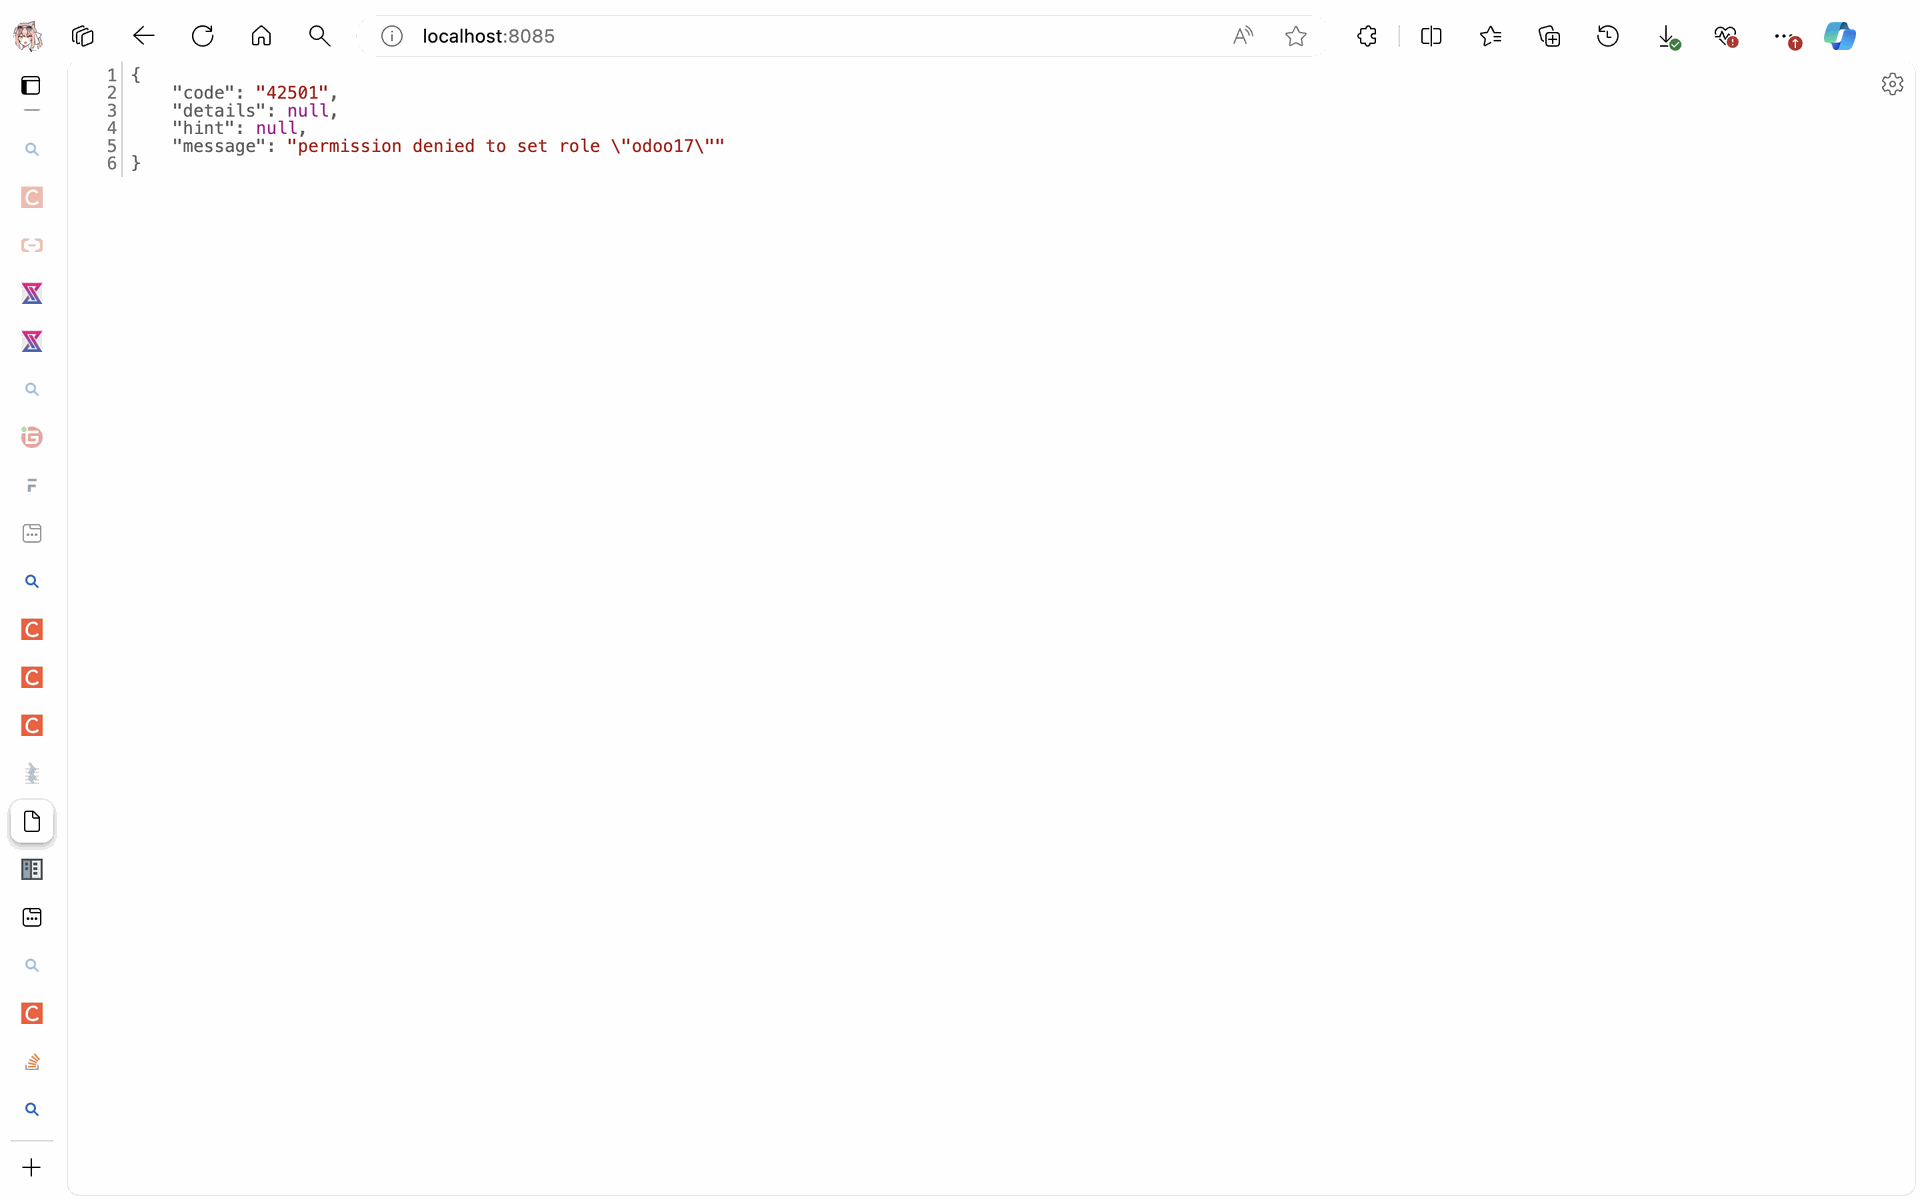Switch to the pink G logo tab
This screenshot has width=1920, height=1200.
coord(32,437)
